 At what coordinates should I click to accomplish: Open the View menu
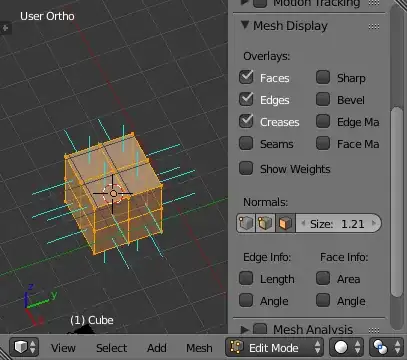click(63, 348)
